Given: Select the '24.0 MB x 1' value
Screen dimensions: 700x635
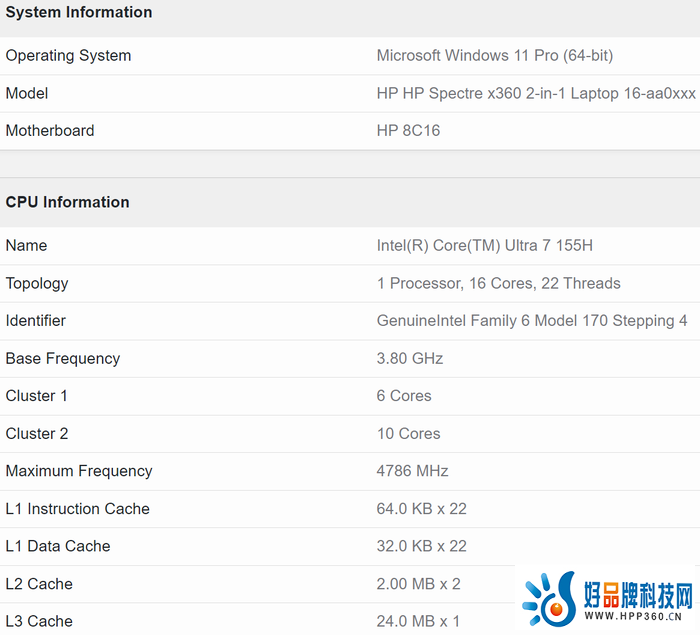Looking at the screenshot, I should pos(418,621).
